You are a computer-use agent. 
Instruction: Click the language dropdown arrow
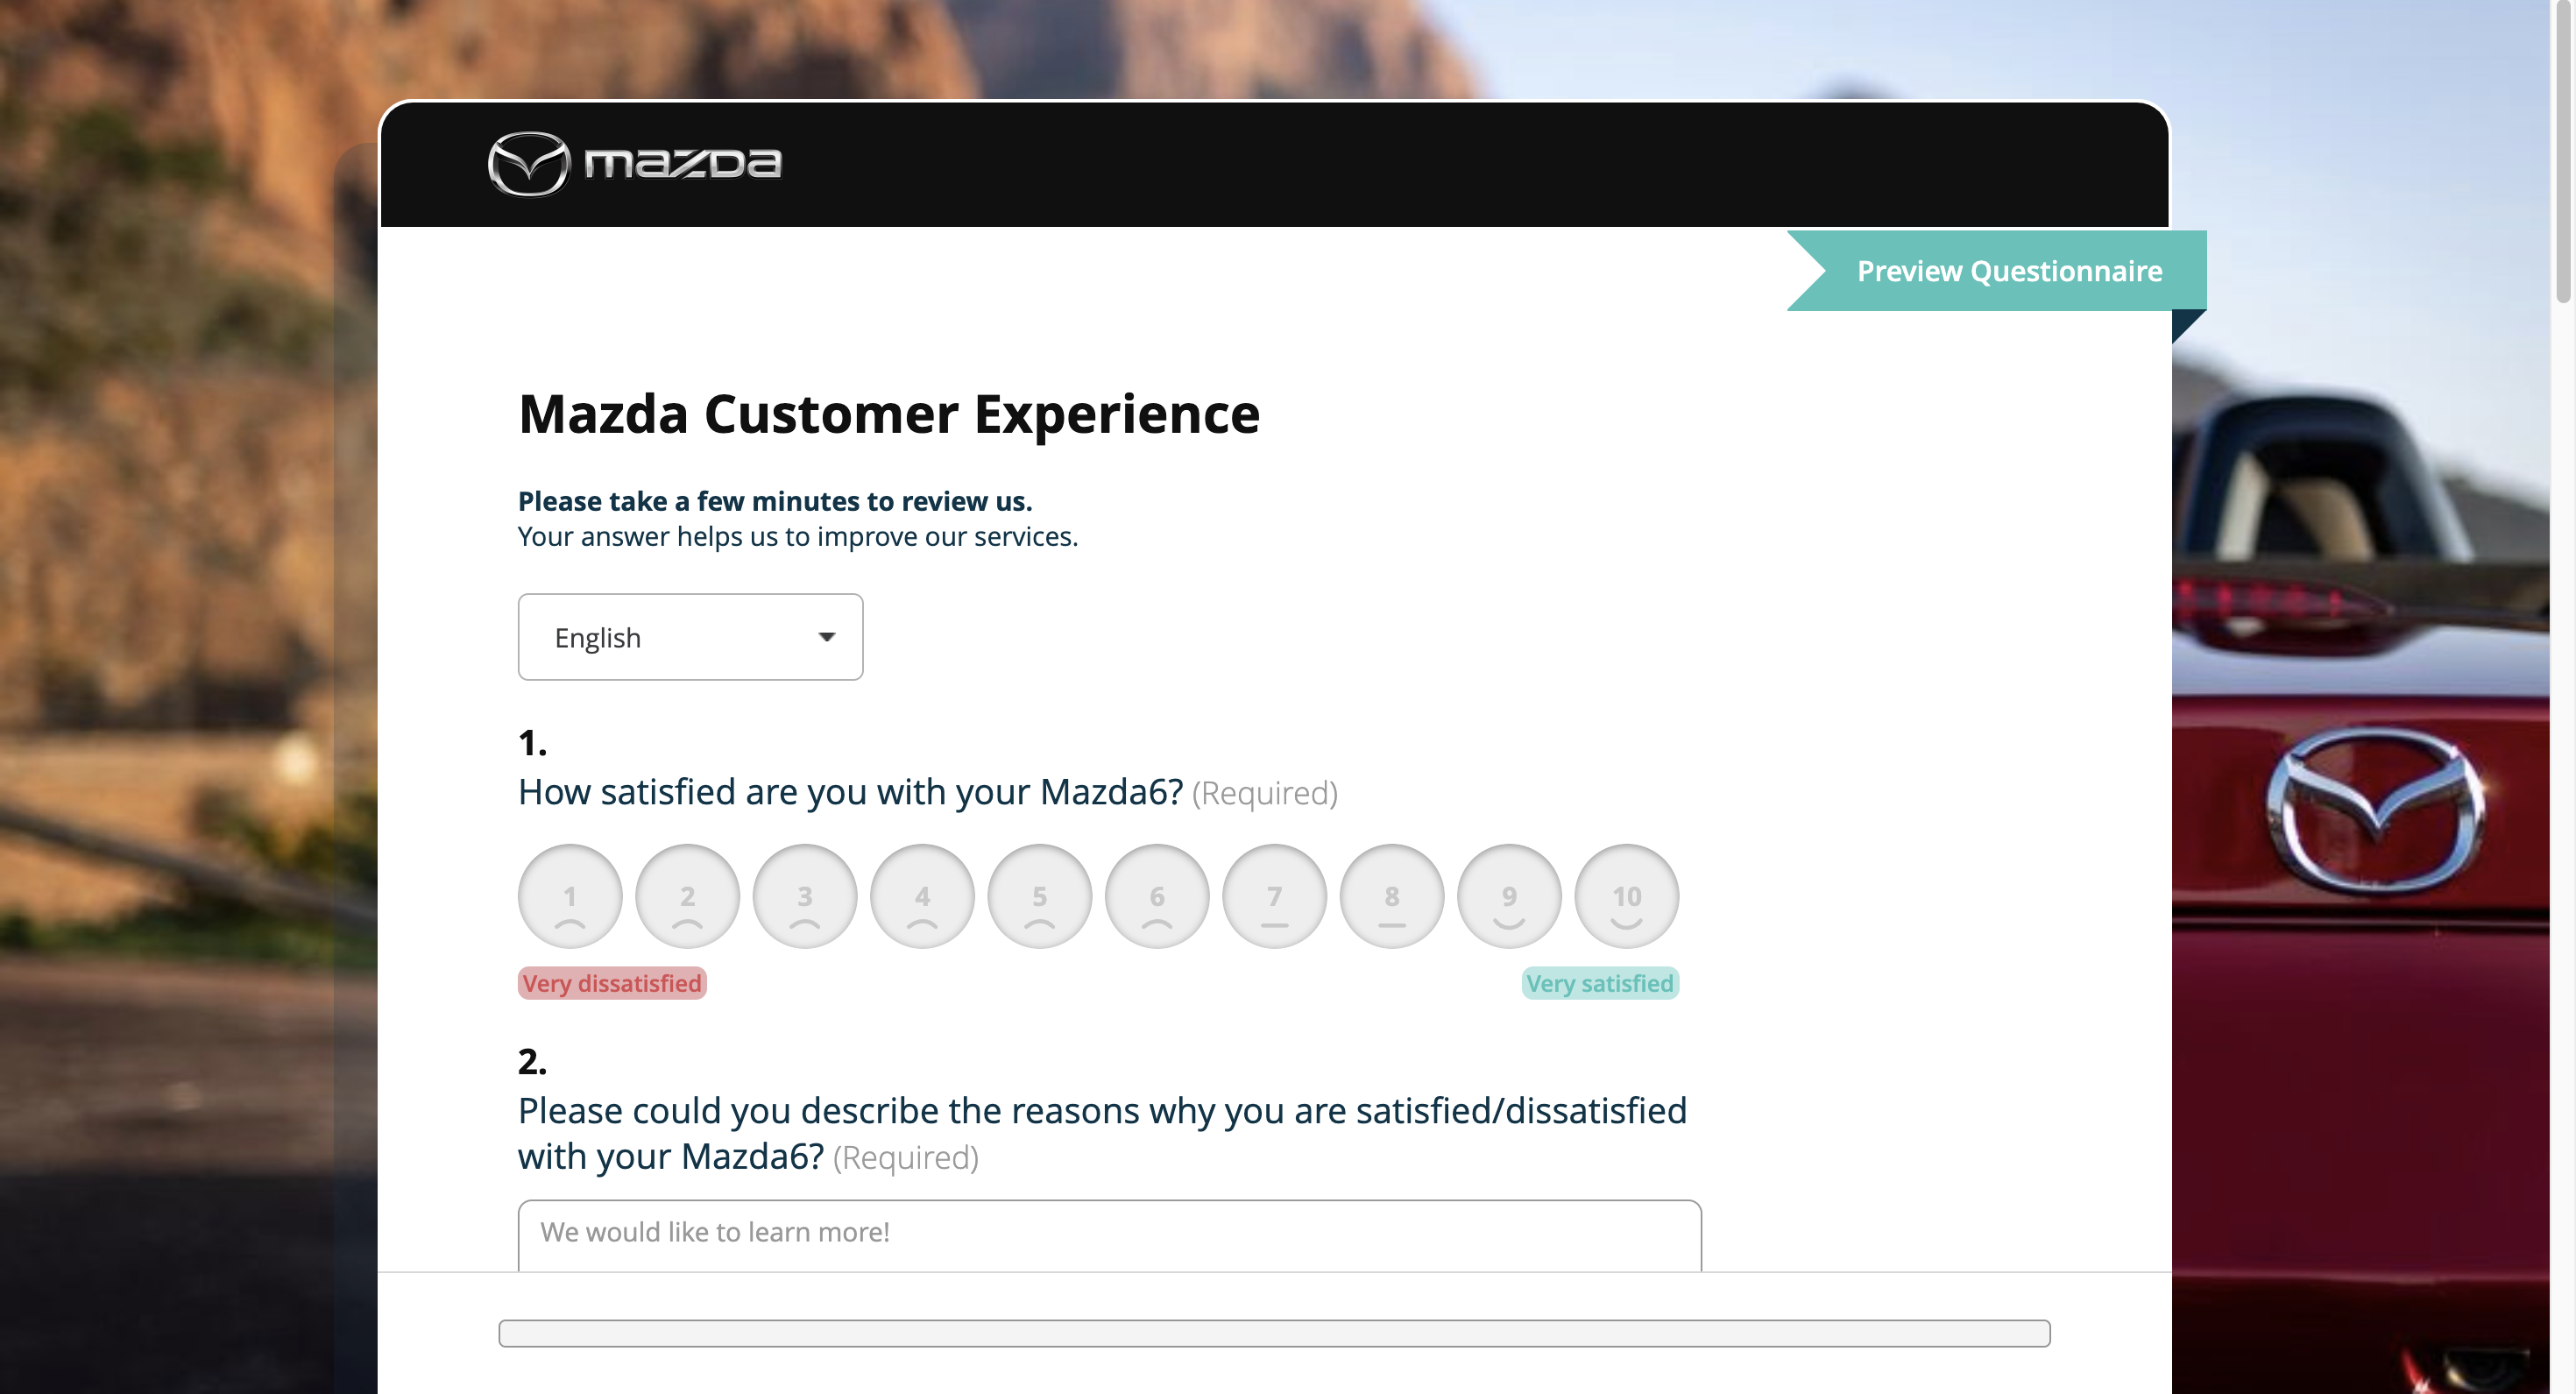(x=826, y=637)
